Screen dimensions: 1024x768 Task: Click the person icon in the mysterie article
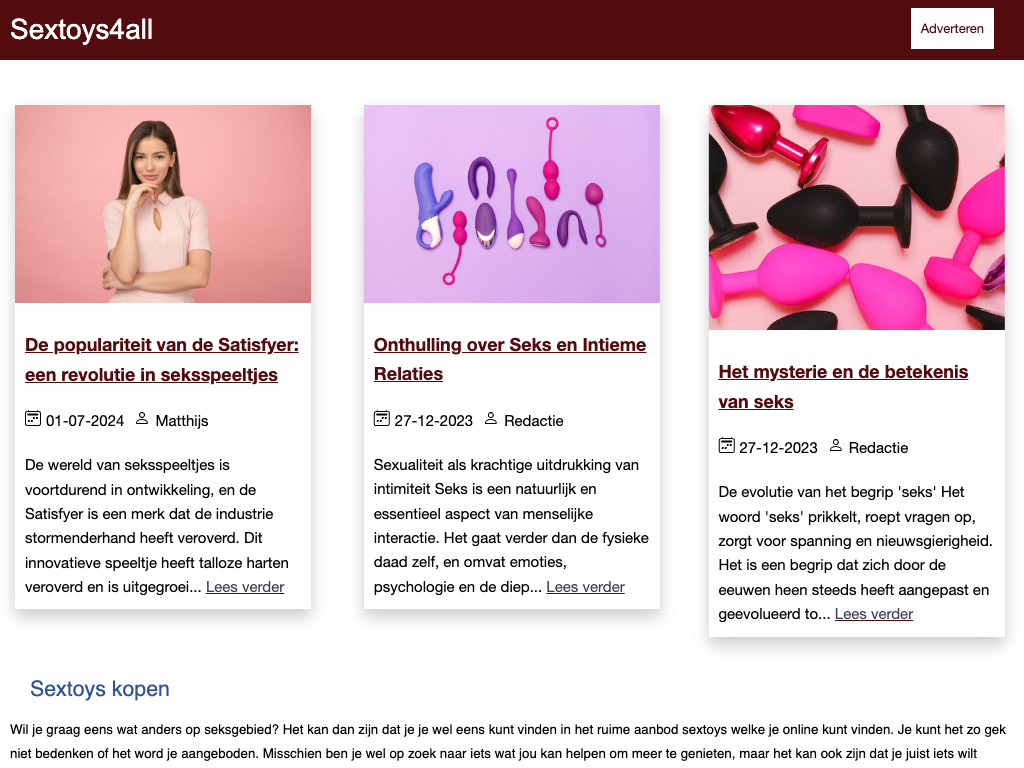835,446
